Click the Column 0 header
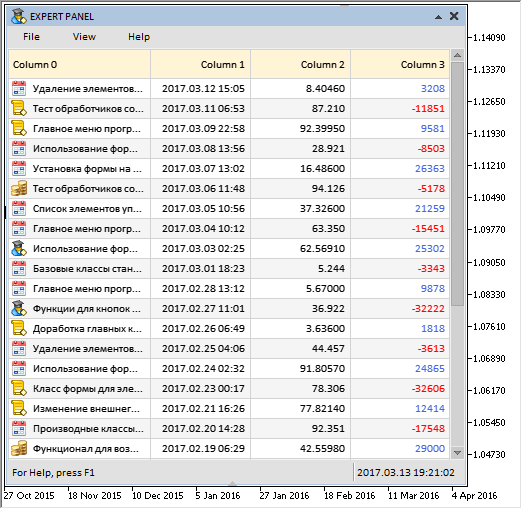Viewport: 522px width, 508px height. pyautogui.click(x=79, y=64)
